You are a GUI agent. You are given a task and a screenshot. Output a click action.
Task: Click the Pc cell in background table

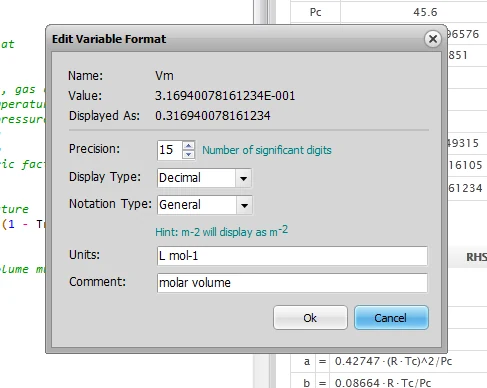click(315, 12)
